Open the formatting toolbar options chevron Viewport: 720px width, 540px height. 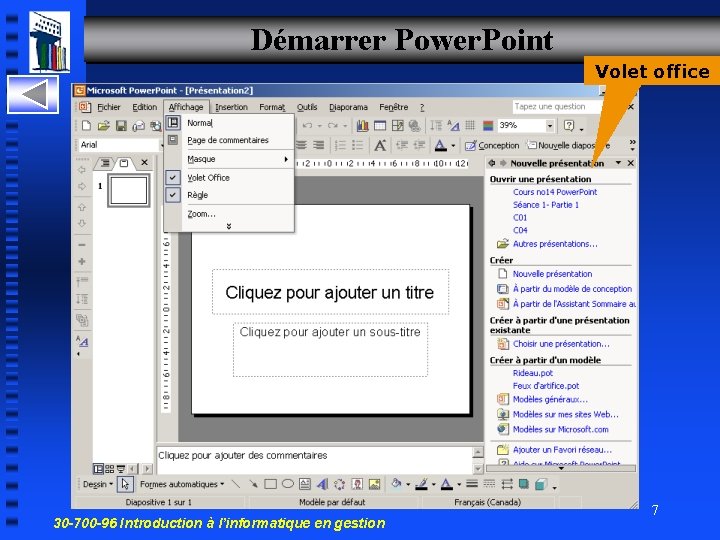632,145
